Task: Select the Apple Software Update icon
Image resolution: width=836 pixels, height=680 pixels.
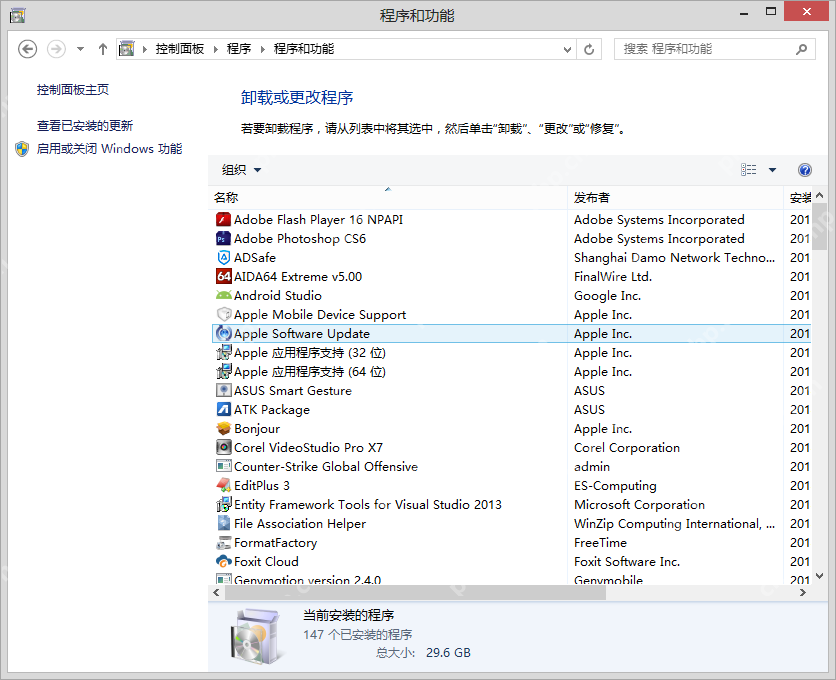Action: point(224,333)
